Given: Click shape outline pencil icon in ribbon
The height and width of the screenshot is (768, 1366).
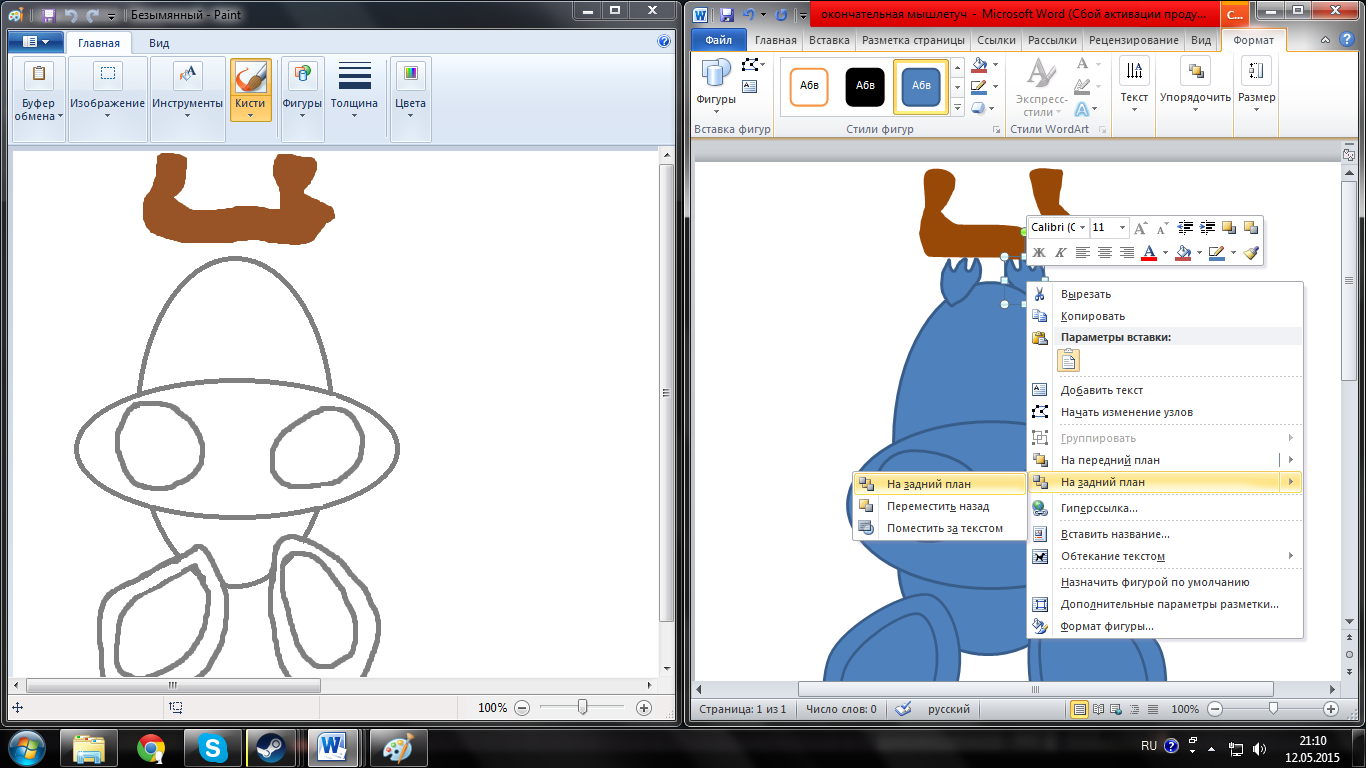Looking at the screenshot, I should point(981,87).
